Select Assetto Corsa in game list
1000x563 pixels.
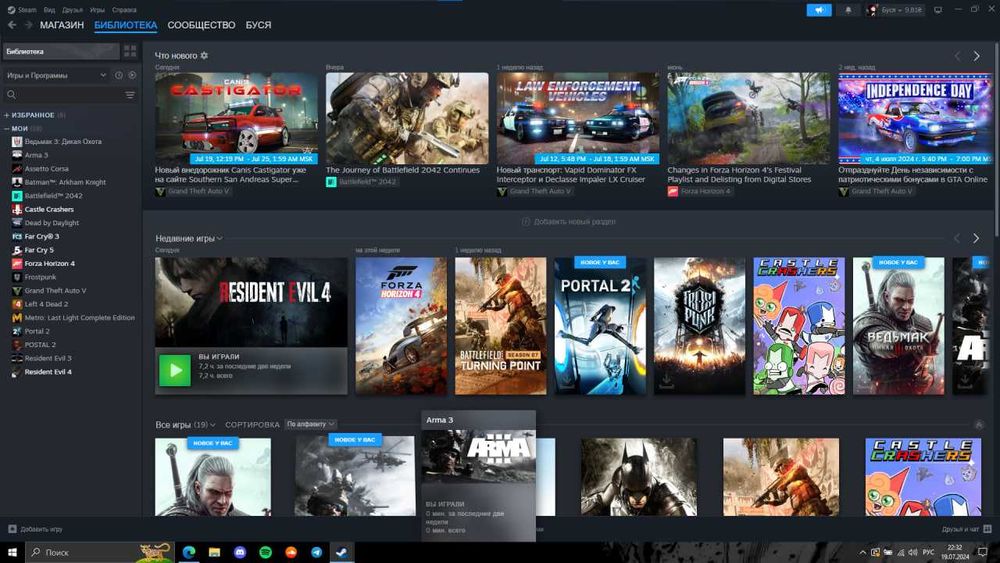click(x=47, y=169)
